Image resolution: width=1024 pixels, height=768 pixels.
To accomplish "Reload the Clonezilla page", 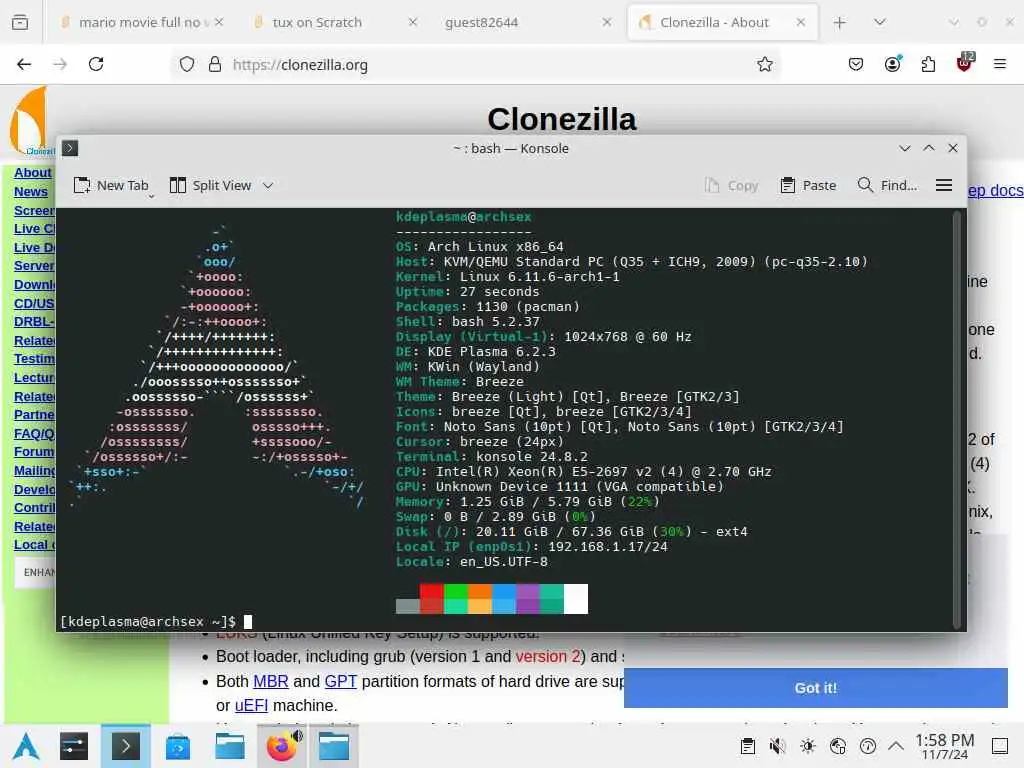I will (x=96, y=64).
